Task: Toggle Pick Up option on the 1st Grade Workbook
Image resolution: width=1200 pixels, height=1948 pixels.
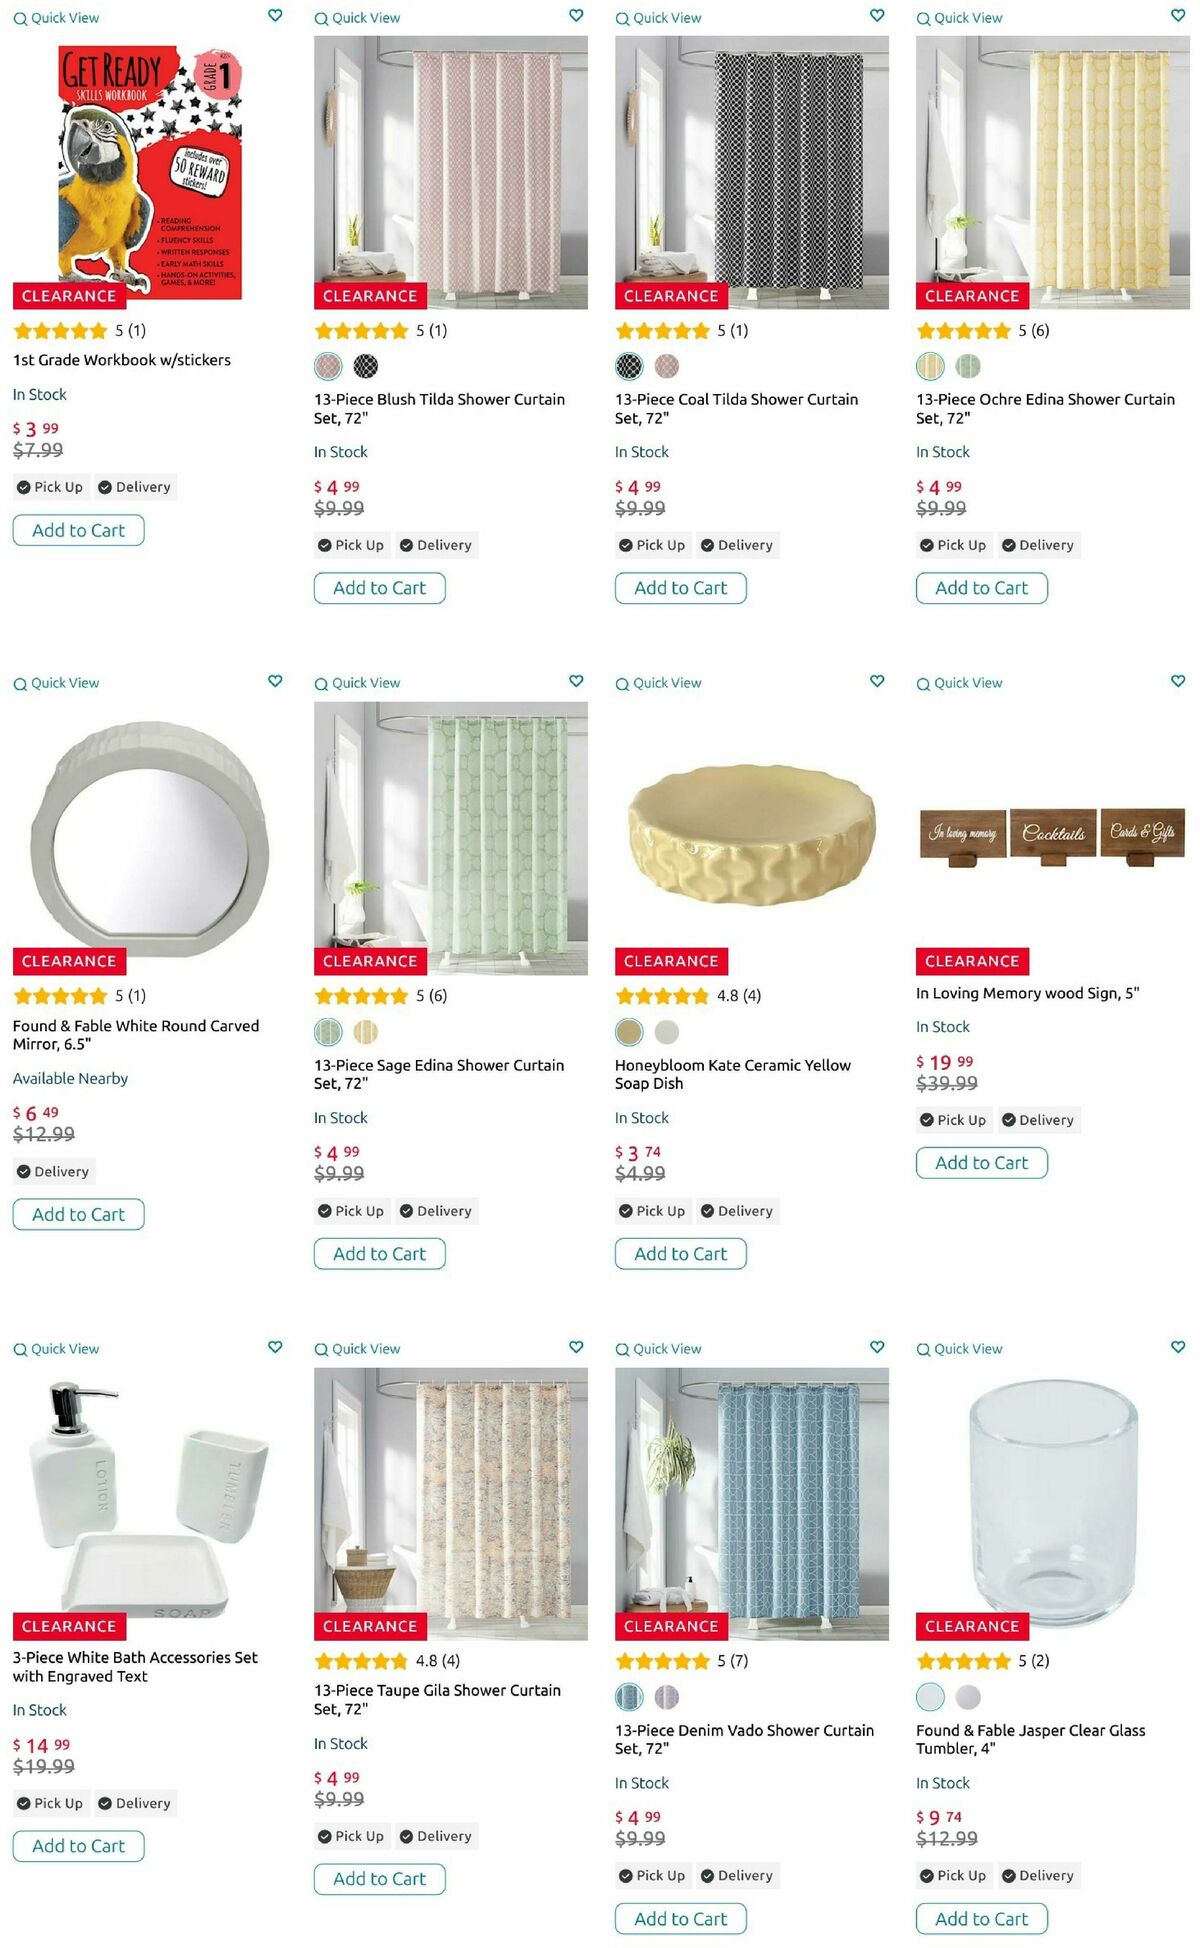Action: [50, 486]
